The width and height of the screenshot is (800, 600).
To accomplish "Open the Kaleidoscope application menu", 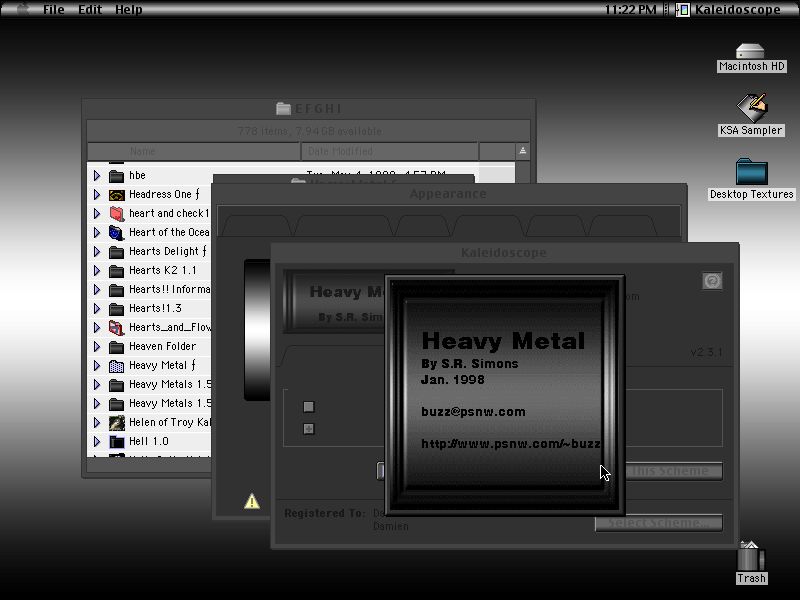I will point(728,9).
